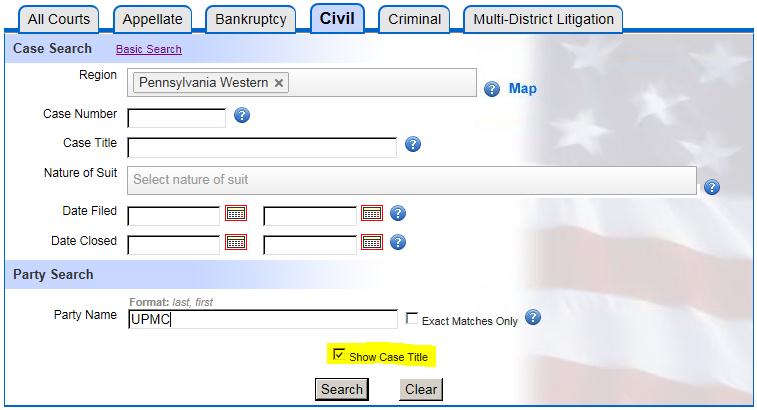Click the help icon beside Case Title field

click(x=412, y=145)
